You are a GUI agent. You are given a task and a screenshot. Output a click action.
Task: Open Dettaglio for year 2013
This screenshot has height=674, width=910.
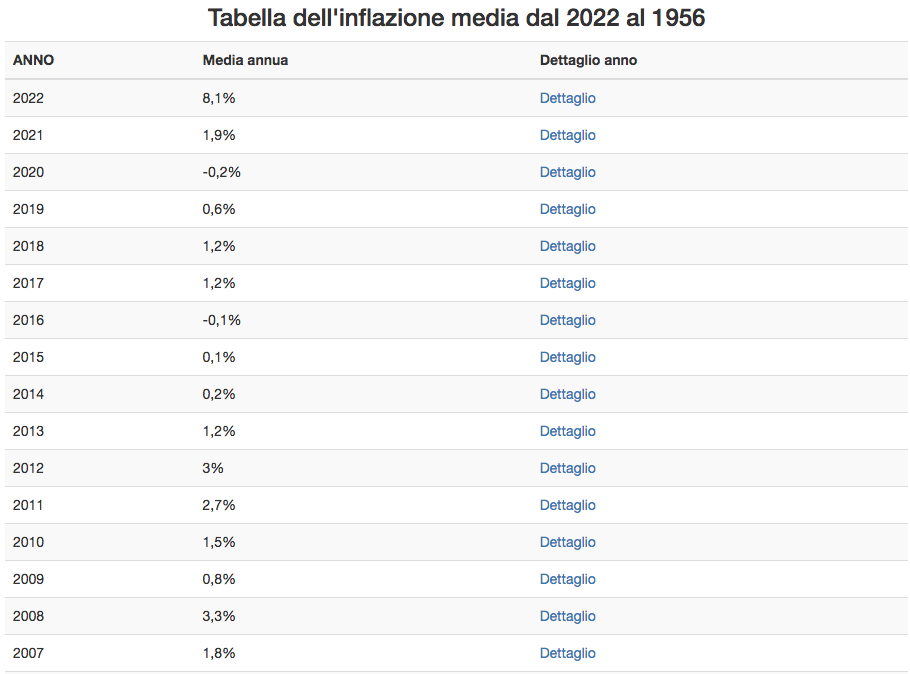(x=568, y=431)
